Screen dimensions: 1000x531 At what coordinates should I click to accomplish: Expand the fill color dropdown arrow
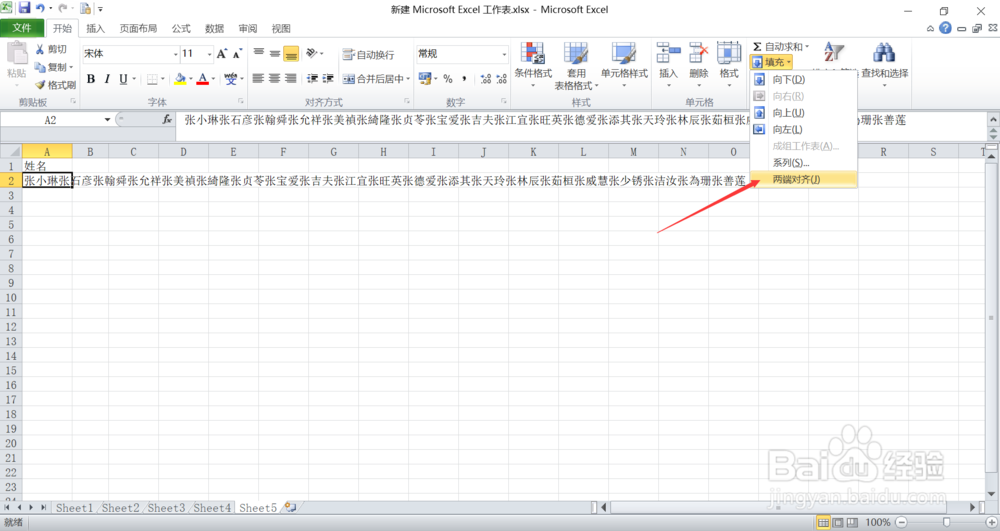(x=190, y=79)
